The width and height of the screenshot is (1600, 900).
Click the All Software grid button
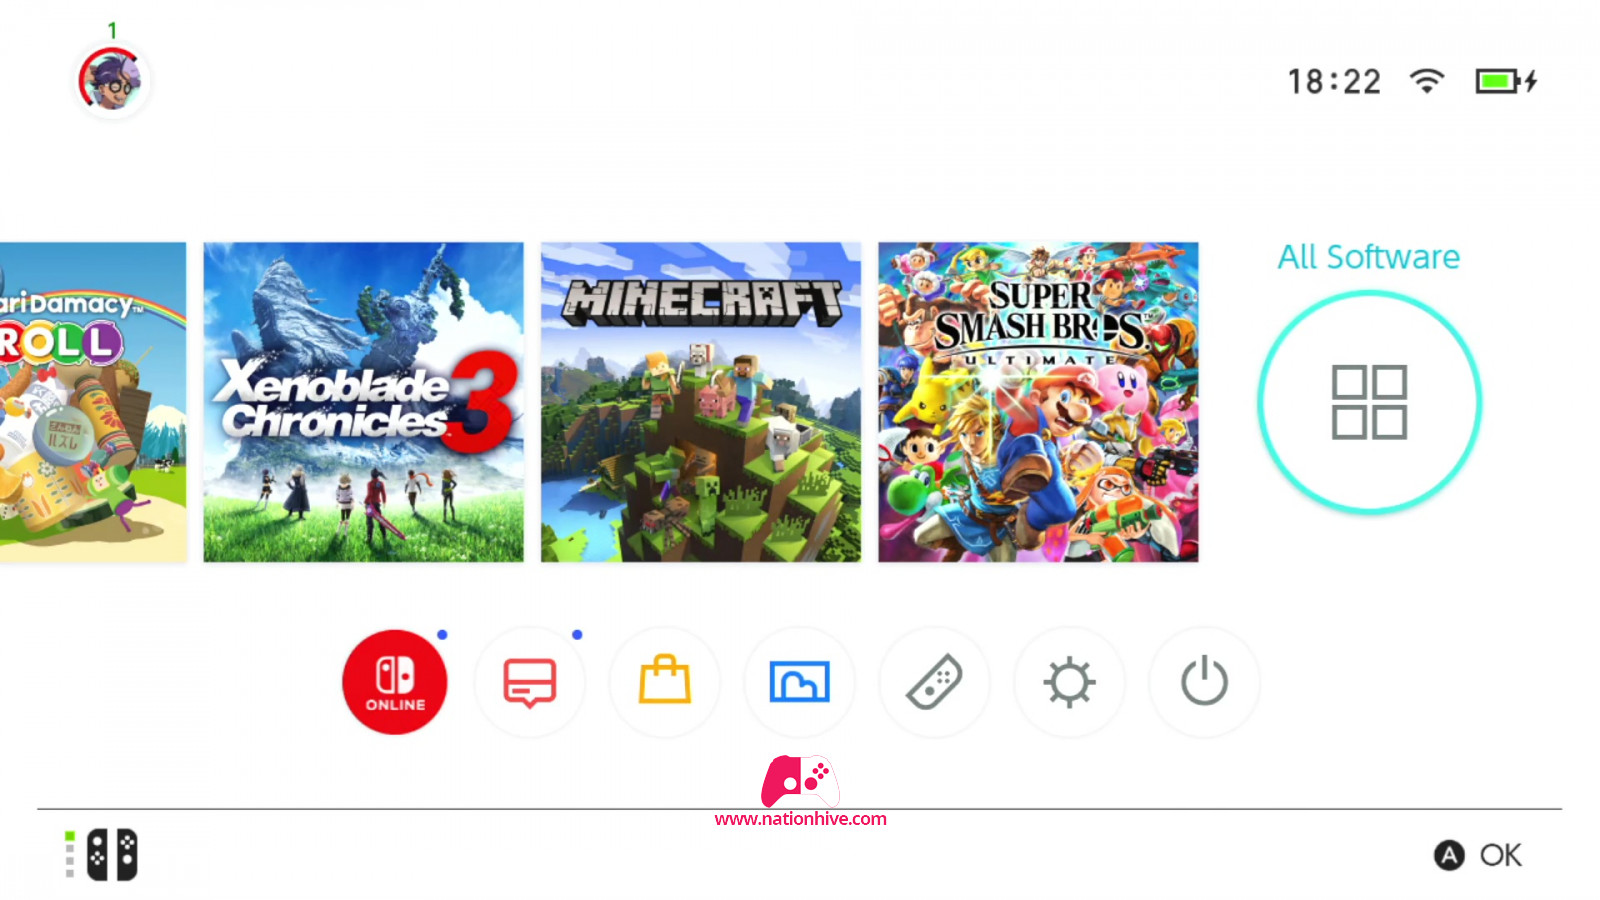point(1369,402)
